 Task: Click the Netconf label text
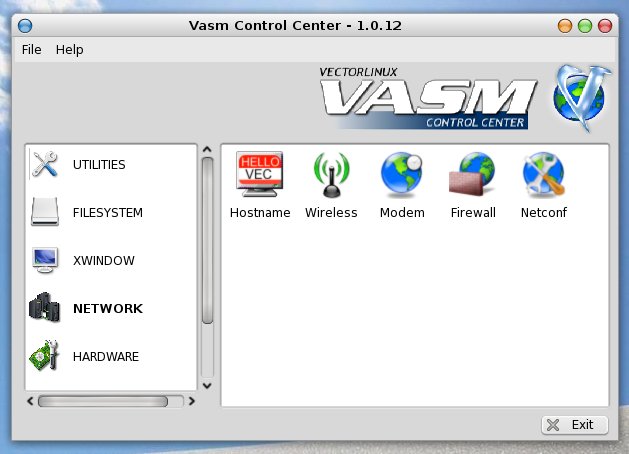(x=544, y=213)
